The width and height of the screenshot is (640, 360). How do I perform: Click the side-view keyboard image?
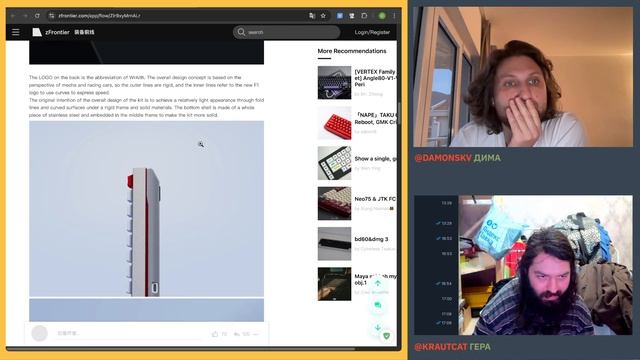click(146, 209)
